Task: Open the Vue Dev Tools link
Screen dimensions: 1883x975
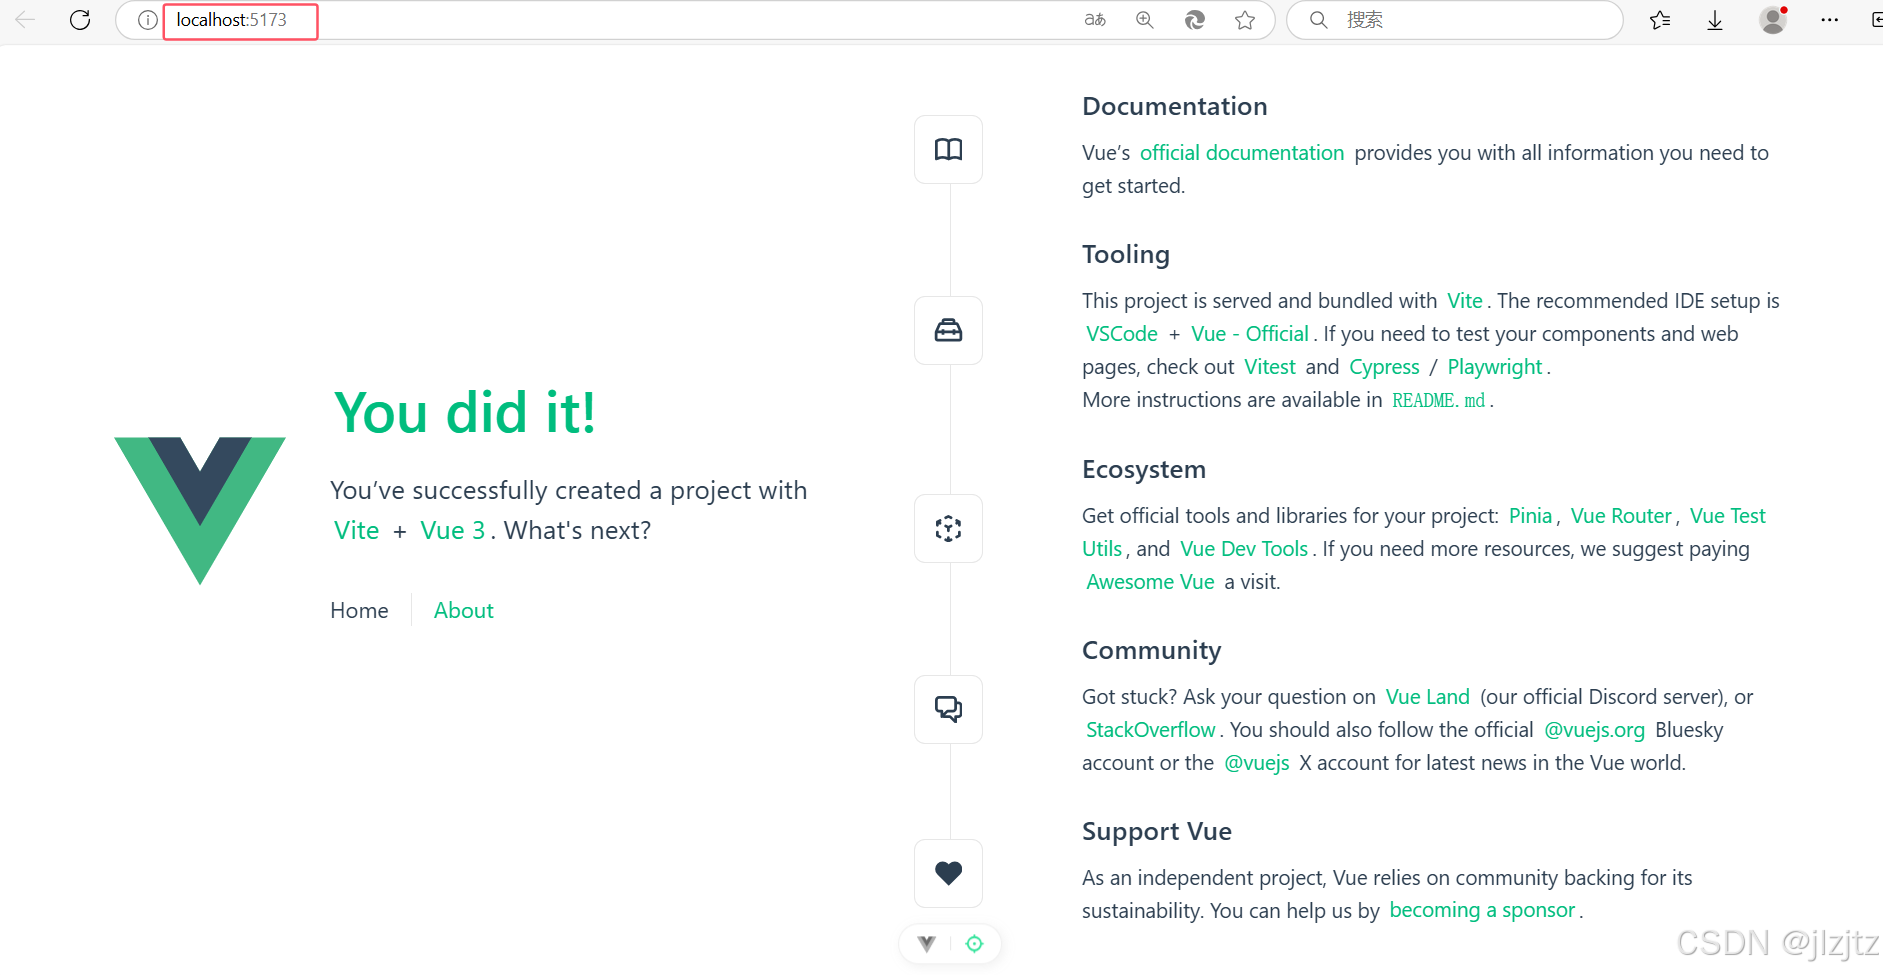Action: click(1244, 549)
